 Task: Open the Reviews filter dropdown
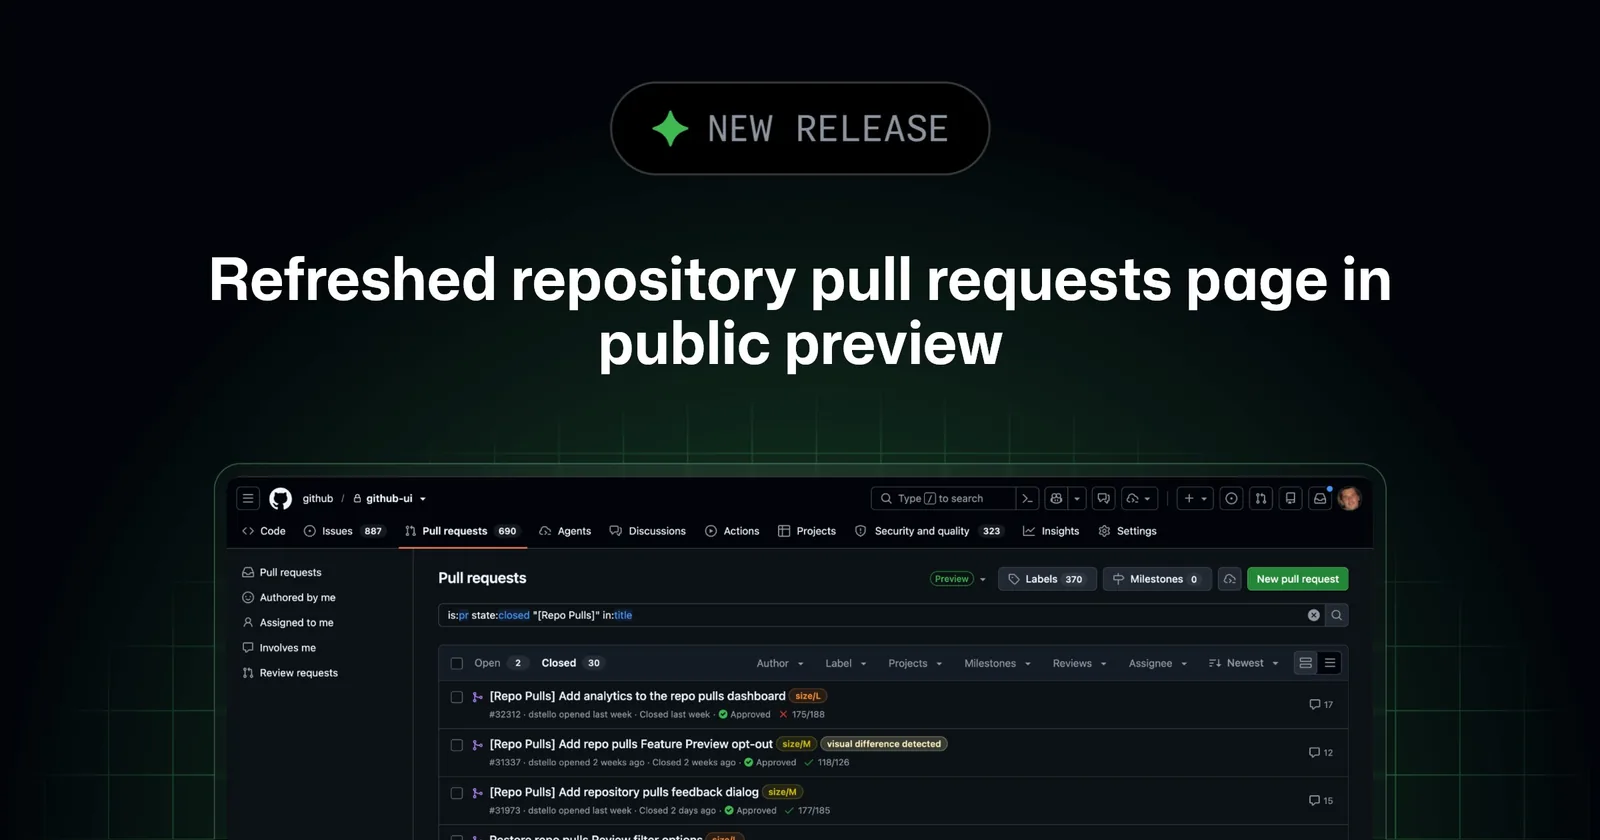coord(1080,663)
